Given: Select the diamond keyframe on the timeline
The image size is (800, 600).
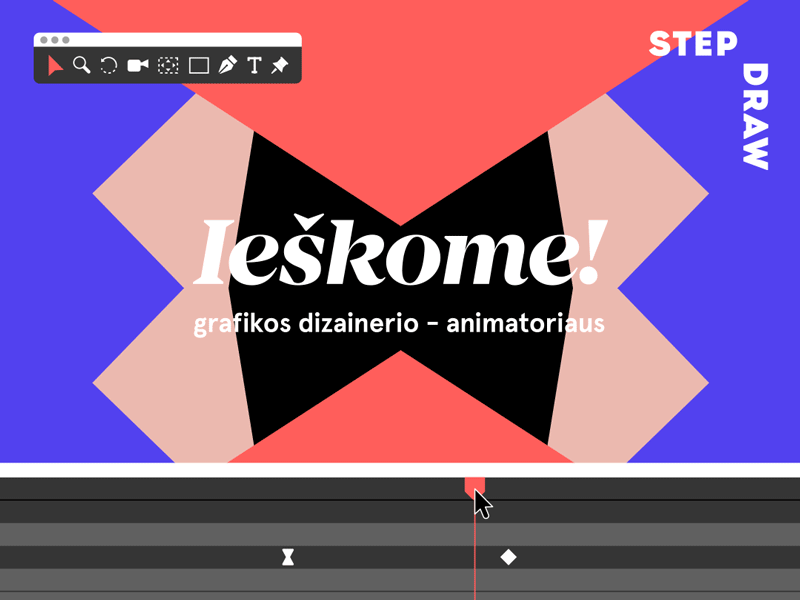Looking at the screenshot, I should (509, 556).
